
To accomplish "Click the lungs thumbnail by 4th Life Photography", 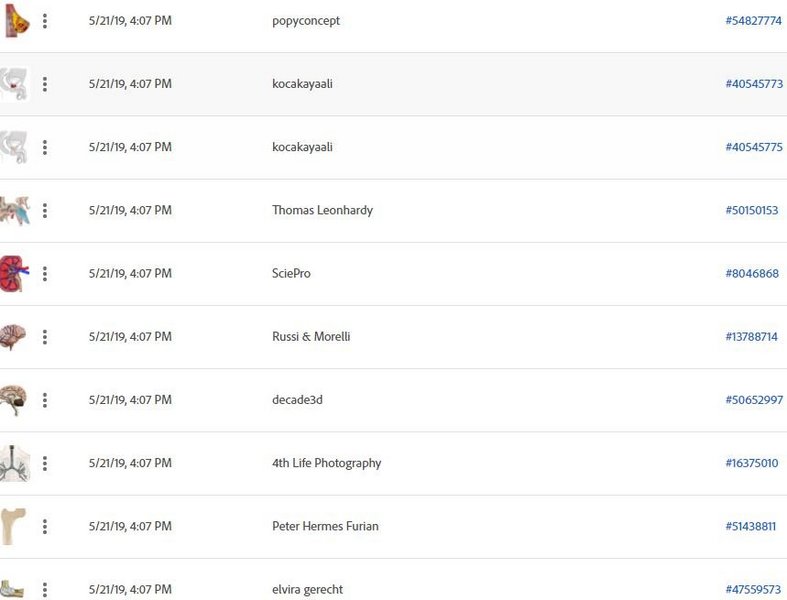I will 15,463.
